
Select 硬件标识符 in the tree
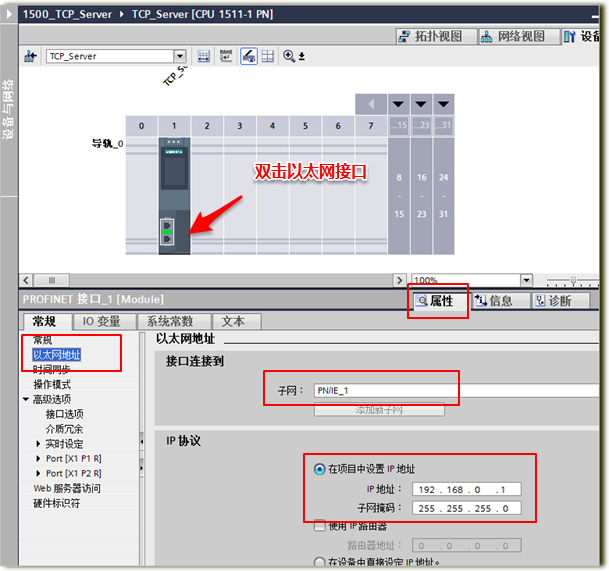point(57,503)
